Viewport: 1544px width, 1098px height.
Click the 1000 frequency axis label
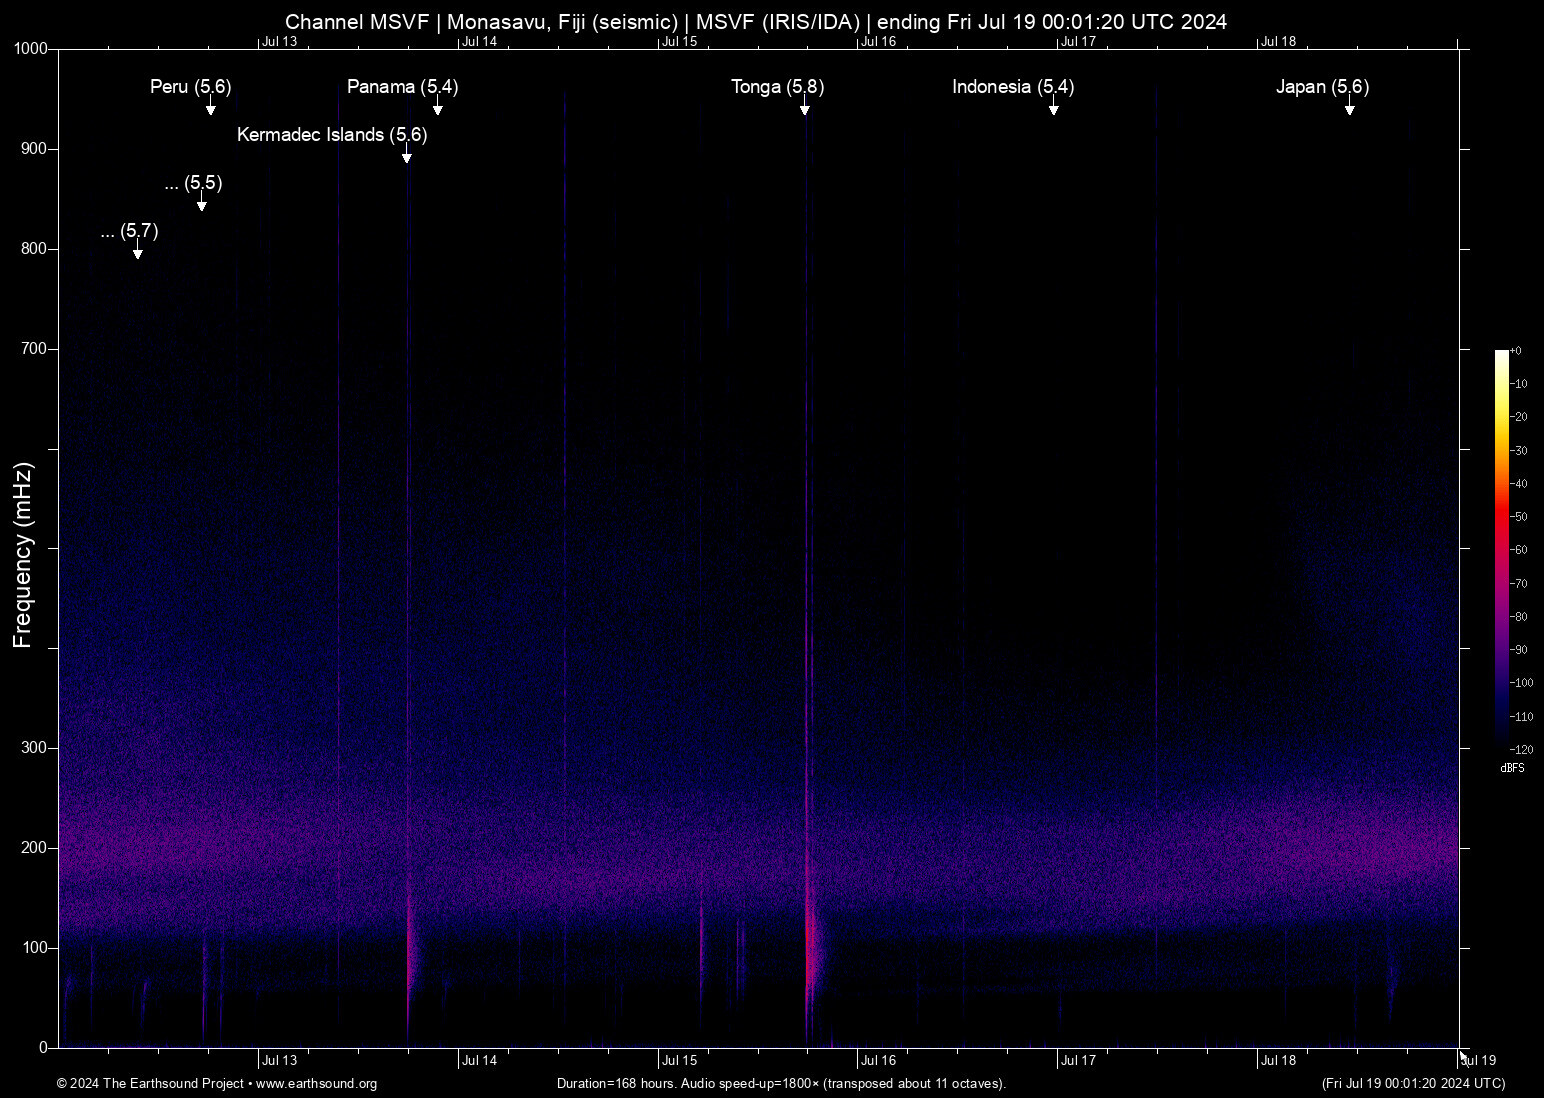(x=31, y=49)
